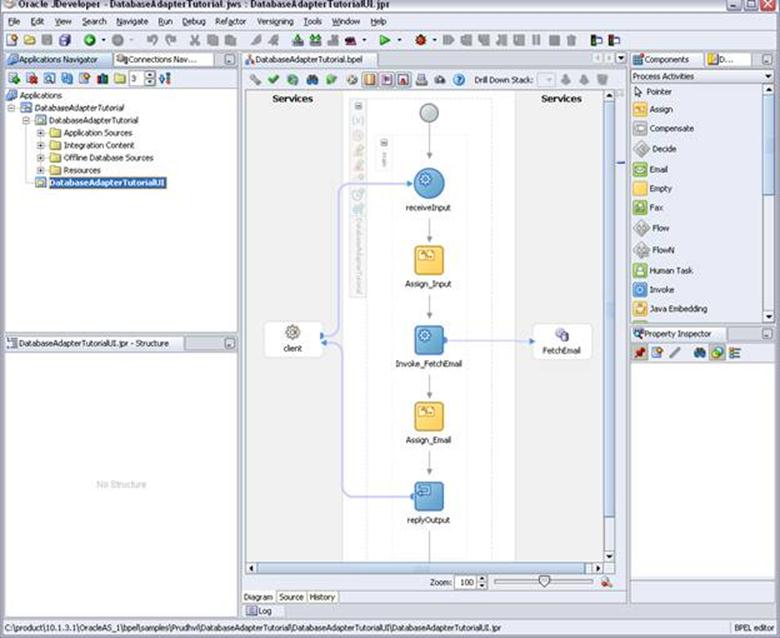Pick the Flow activity in palette
The height and width of the screenshot is (638, 780).
[651, 228]
